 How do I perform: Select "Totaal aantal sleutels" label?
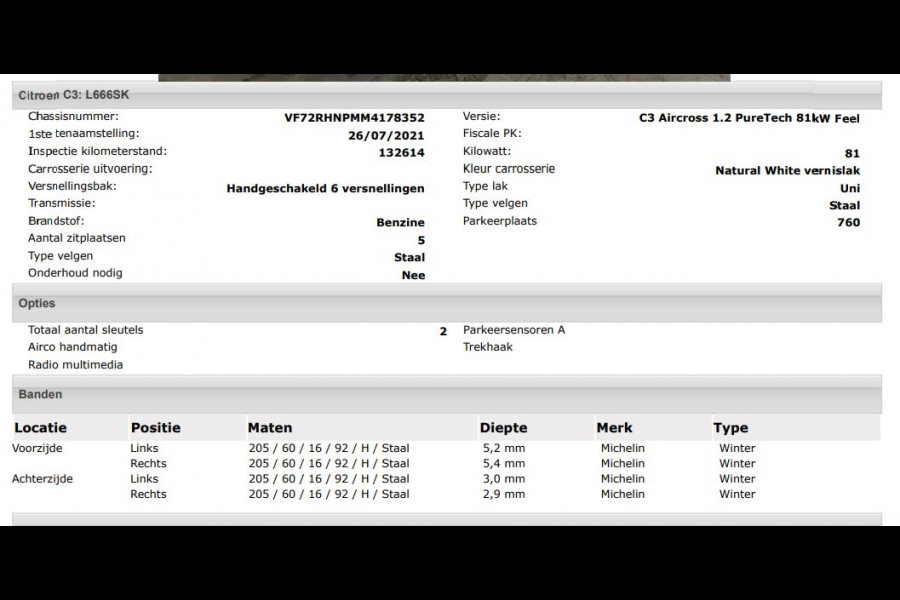(x=86, y=330)
